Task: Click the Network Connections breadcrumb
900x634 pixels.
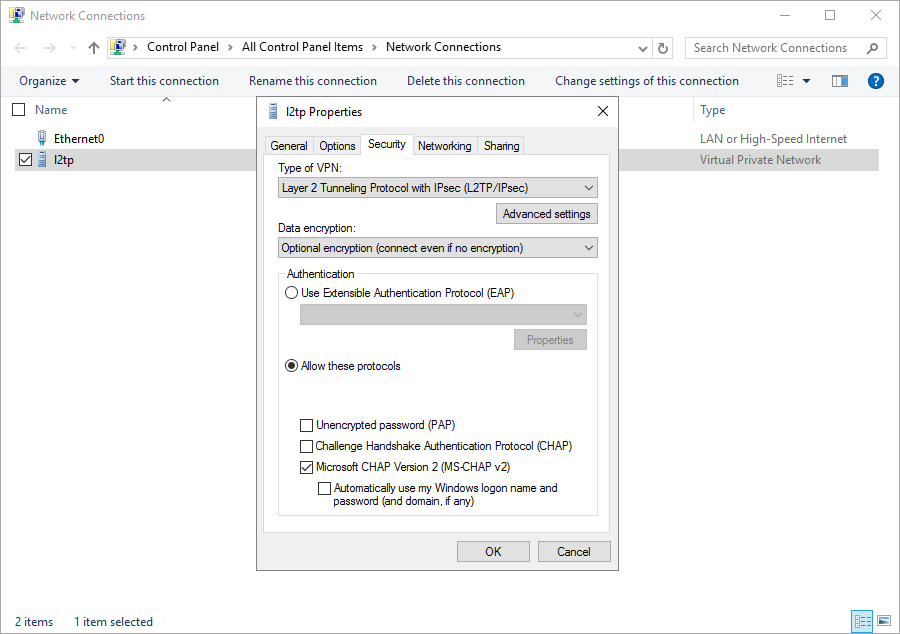Action: (x=443, y=47)
